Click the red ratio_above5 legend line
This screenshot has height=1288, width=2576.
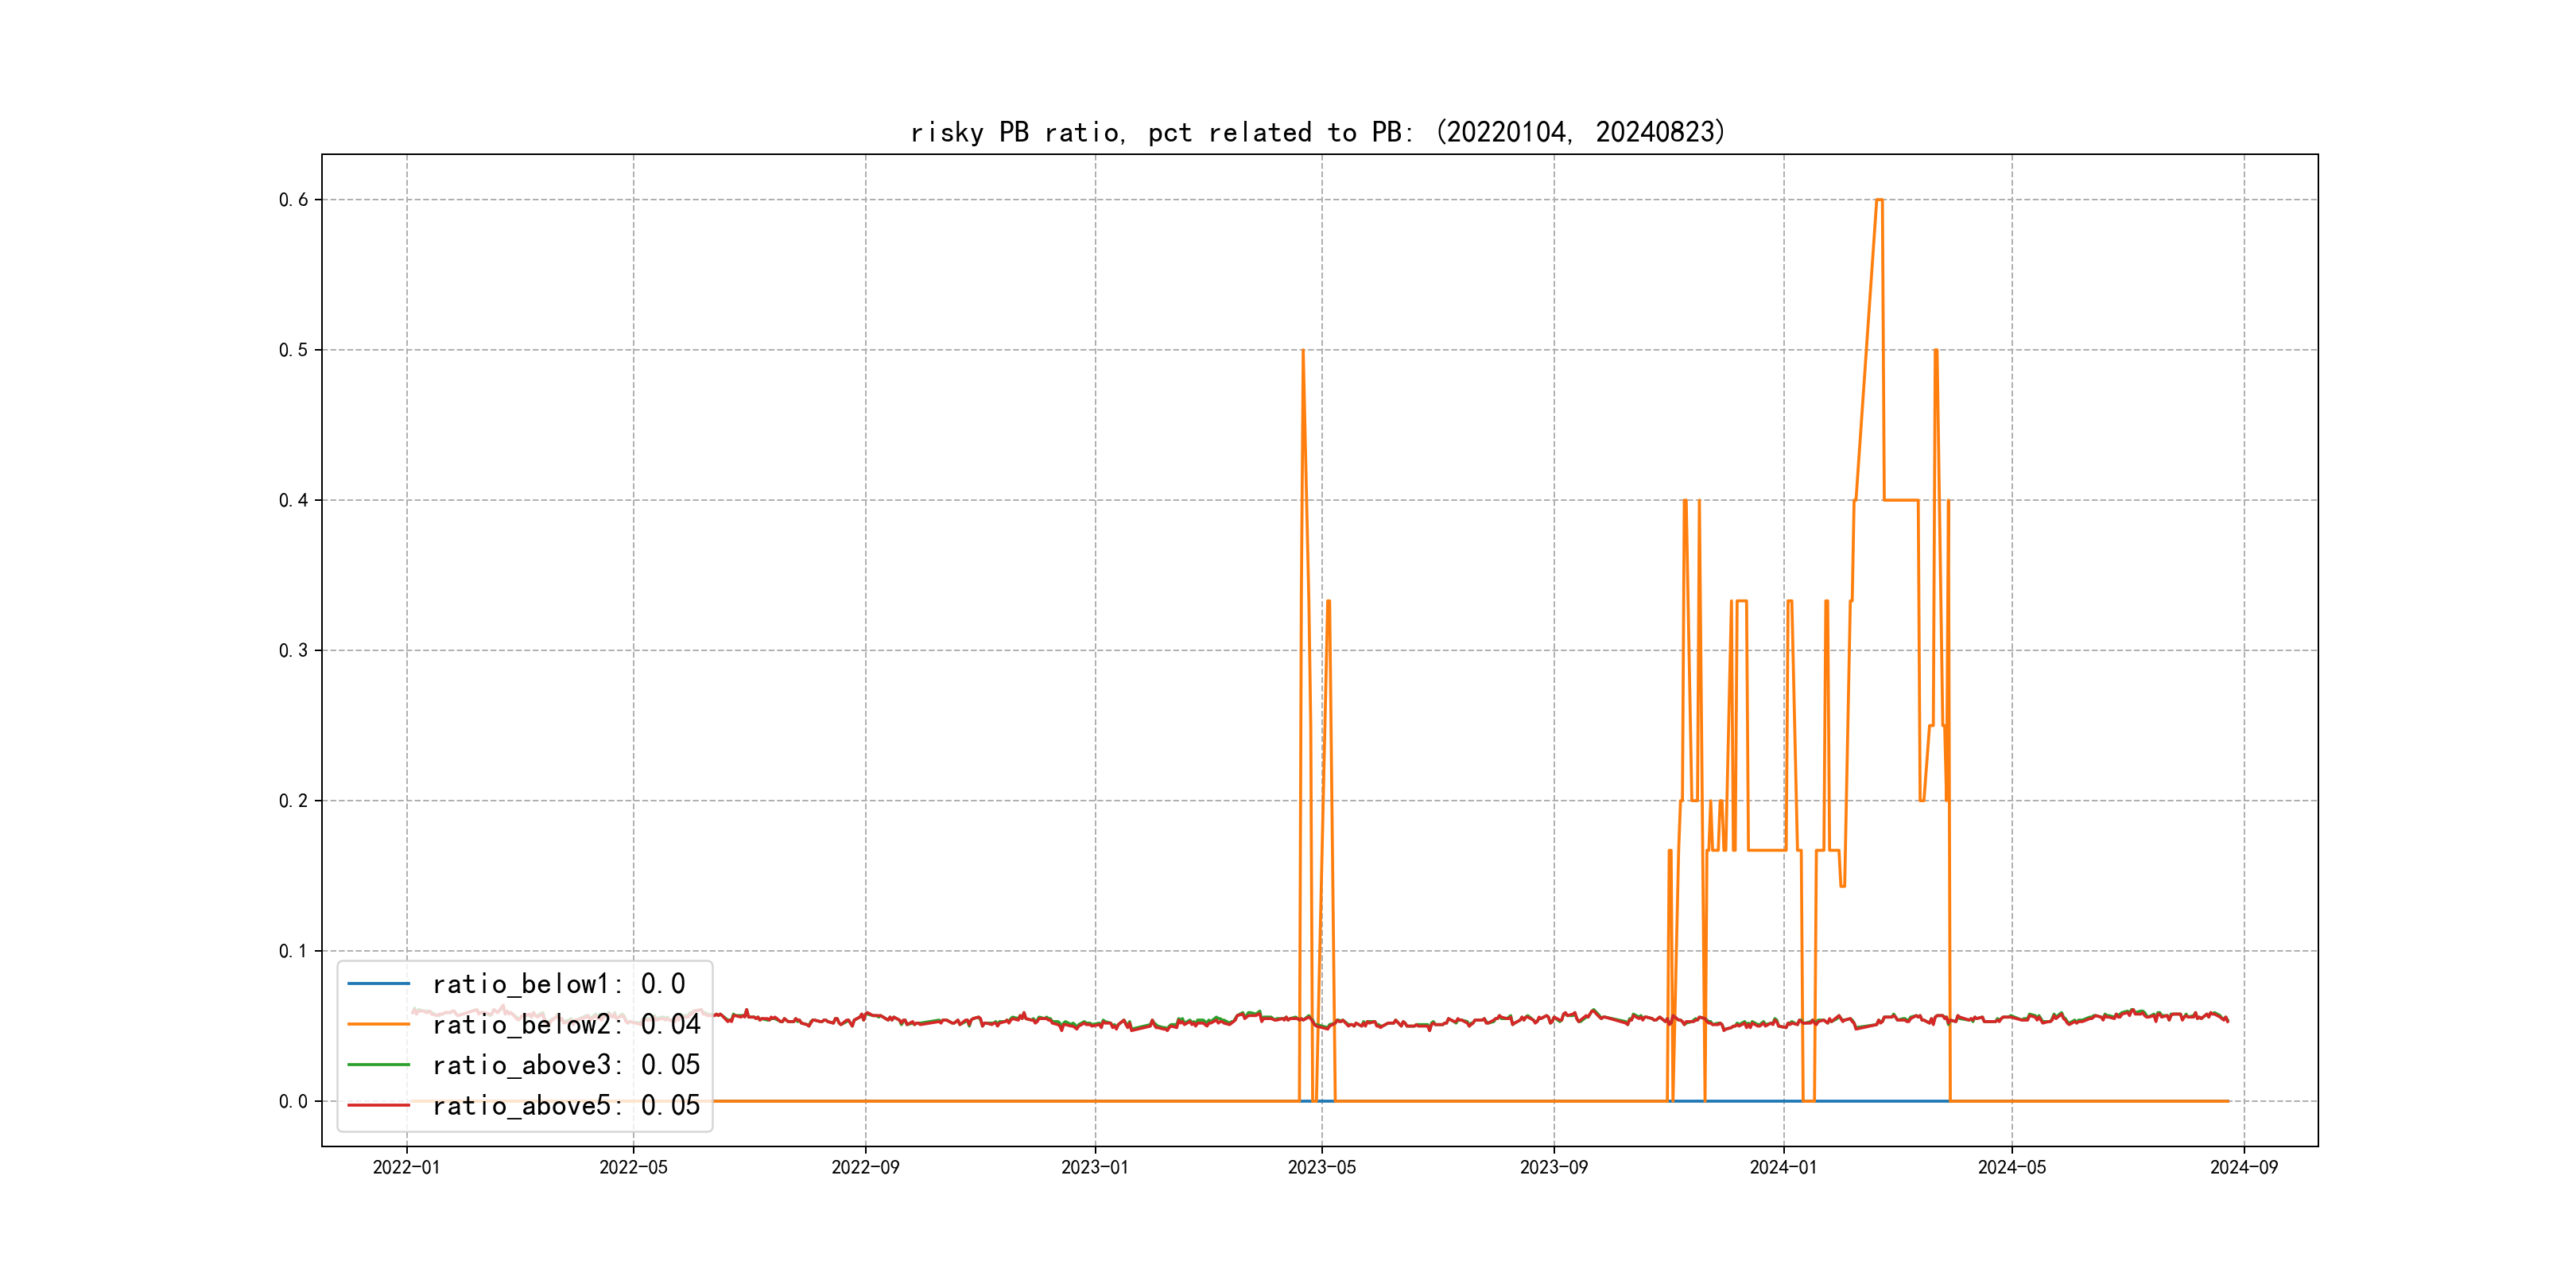(x=378, y=1105)
